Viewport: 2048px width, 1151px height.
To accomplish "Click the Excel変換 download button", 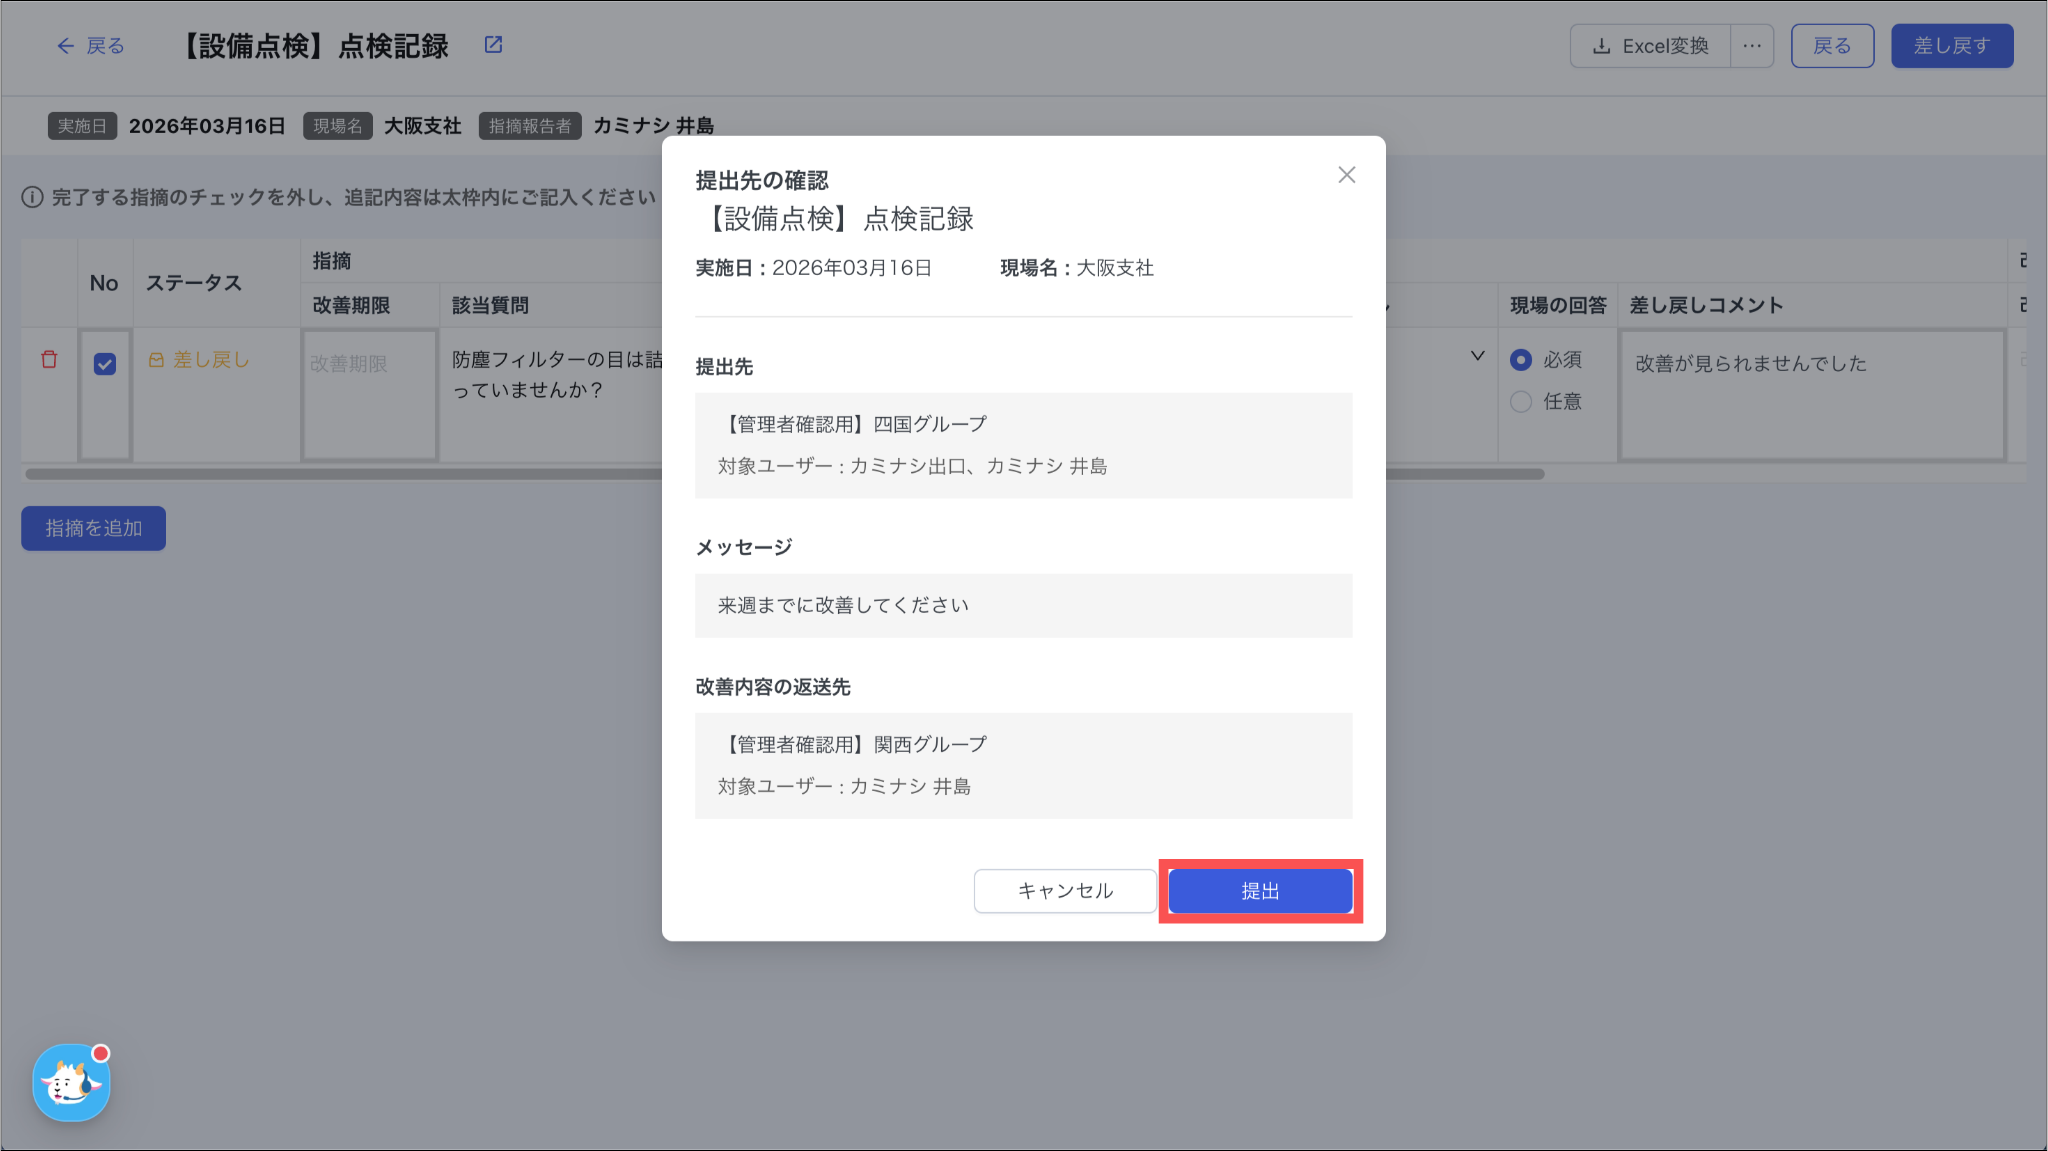I will pyautogui.click(x=1651, y=46).
